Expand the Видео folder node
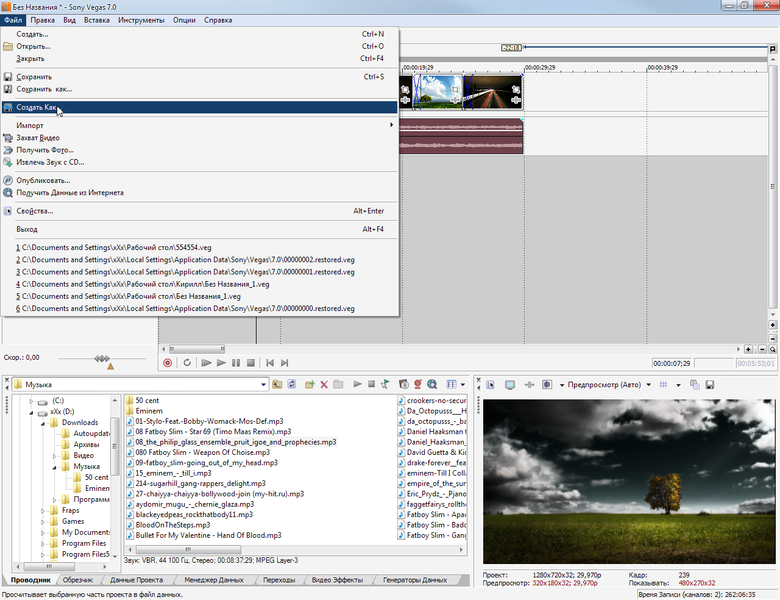The width and height of the screenshot is (780, 600). pos(54,456)
